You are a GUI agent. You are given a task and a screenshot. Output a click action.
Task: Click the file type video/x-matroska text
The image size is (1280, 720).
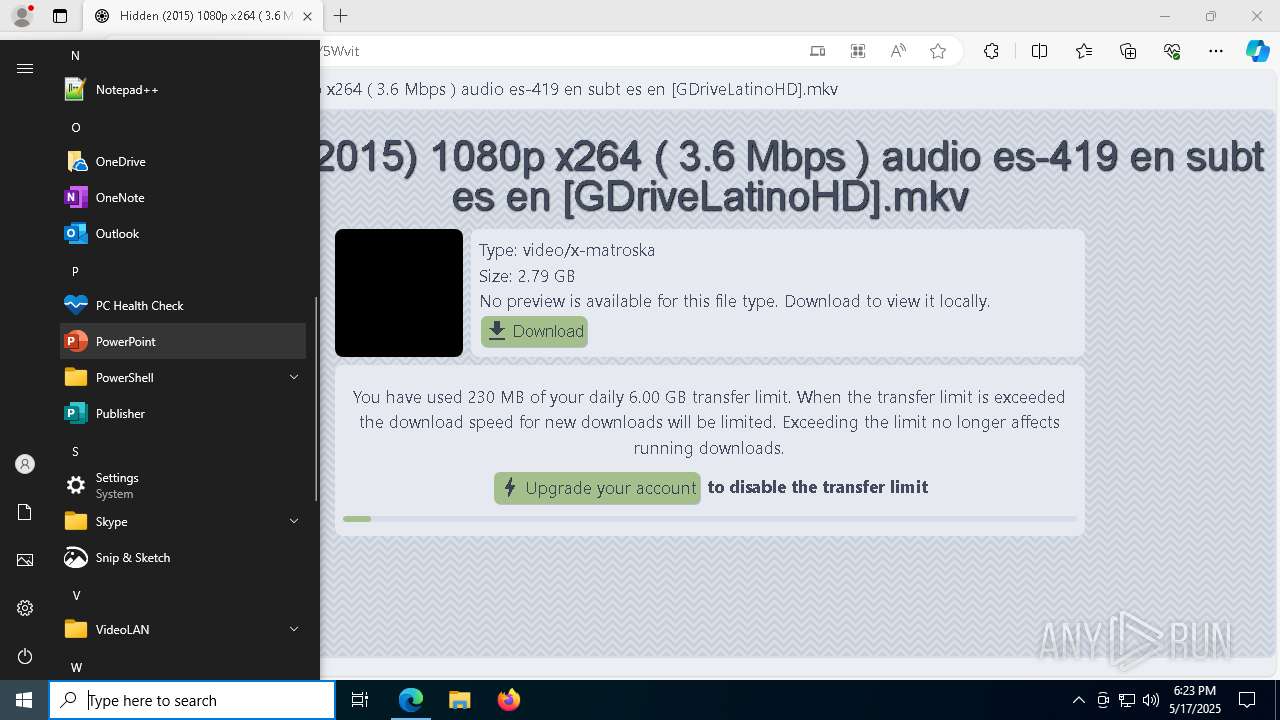point(567,250)
